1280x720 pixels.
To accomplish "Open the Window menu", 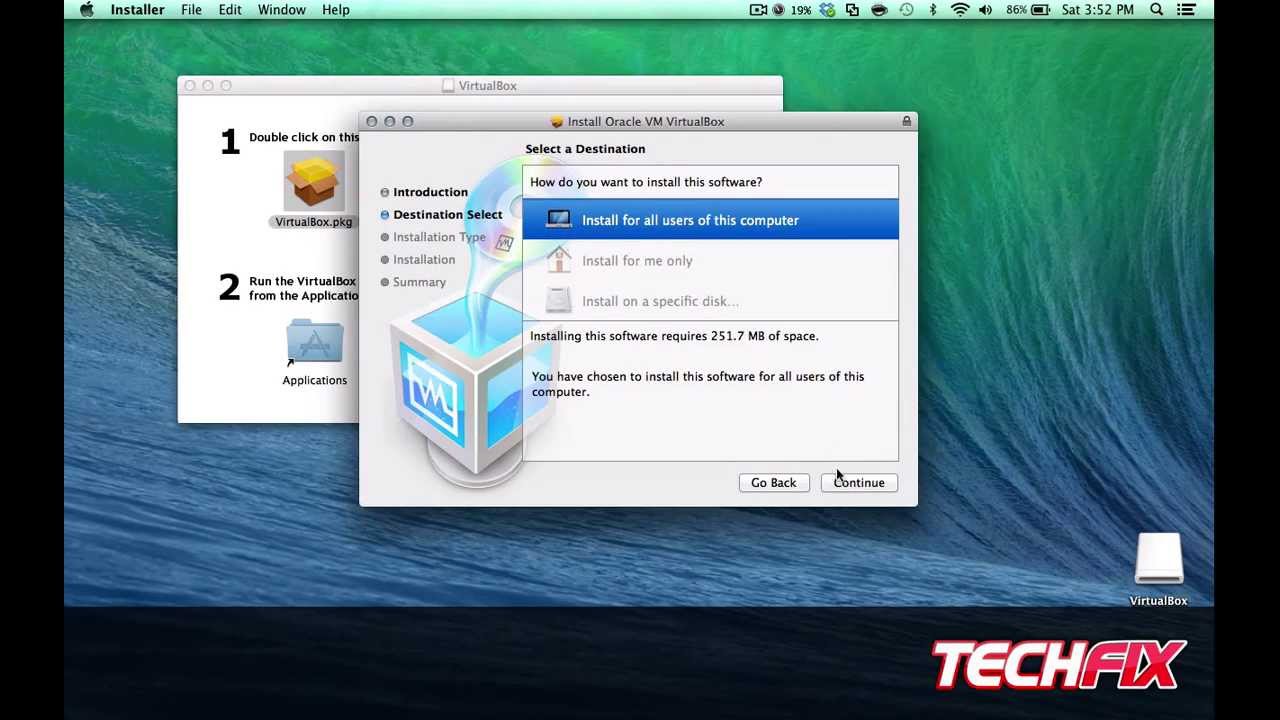I will click(282, 10).
